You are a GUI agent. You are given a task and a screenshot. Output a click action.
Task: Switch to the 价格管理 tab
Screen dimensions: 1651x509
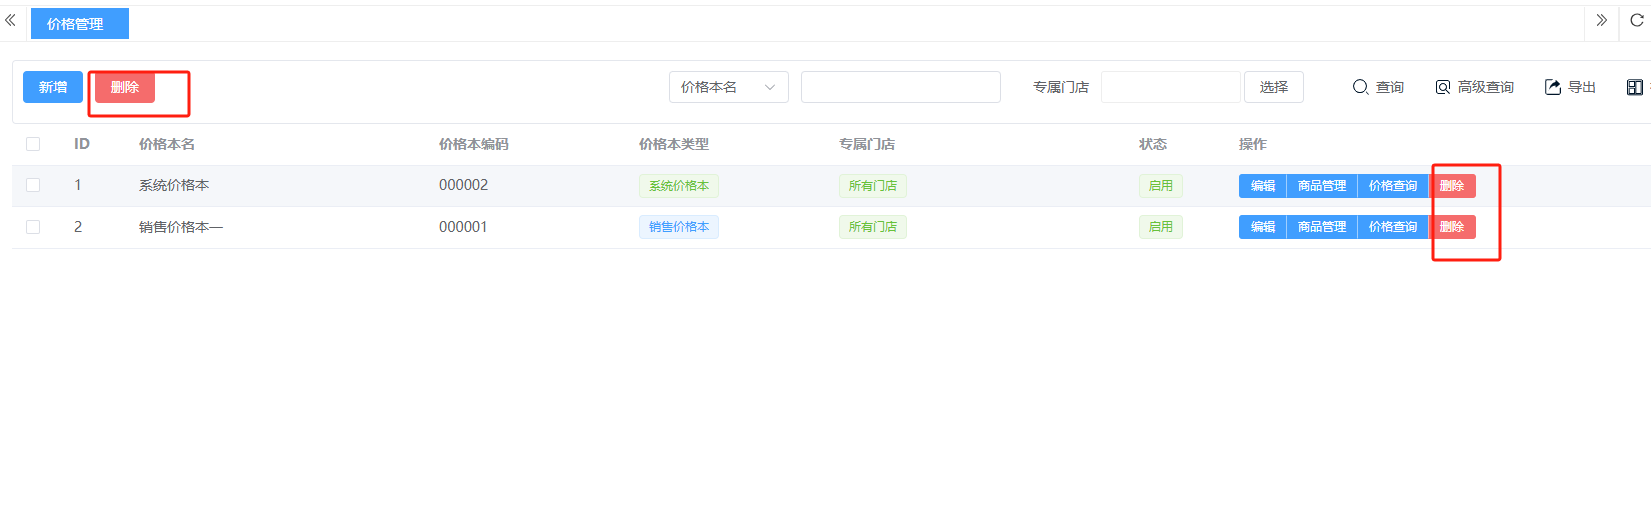point(79,24)
